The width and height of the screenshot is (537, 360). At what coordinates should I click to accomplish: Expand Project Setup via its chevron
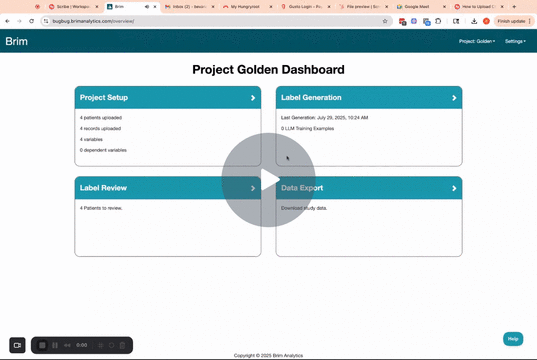(x=253, y=98)
